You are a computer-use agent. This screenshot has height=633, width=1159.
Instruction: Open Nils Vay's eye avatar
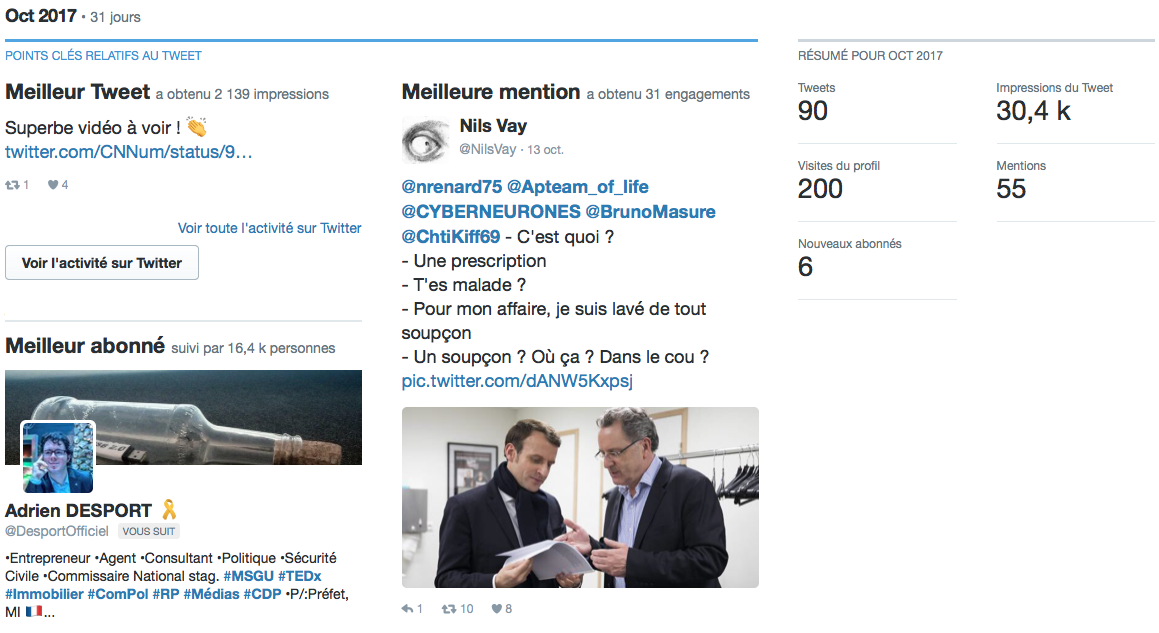pyautogui.click(x=426, y=139)
